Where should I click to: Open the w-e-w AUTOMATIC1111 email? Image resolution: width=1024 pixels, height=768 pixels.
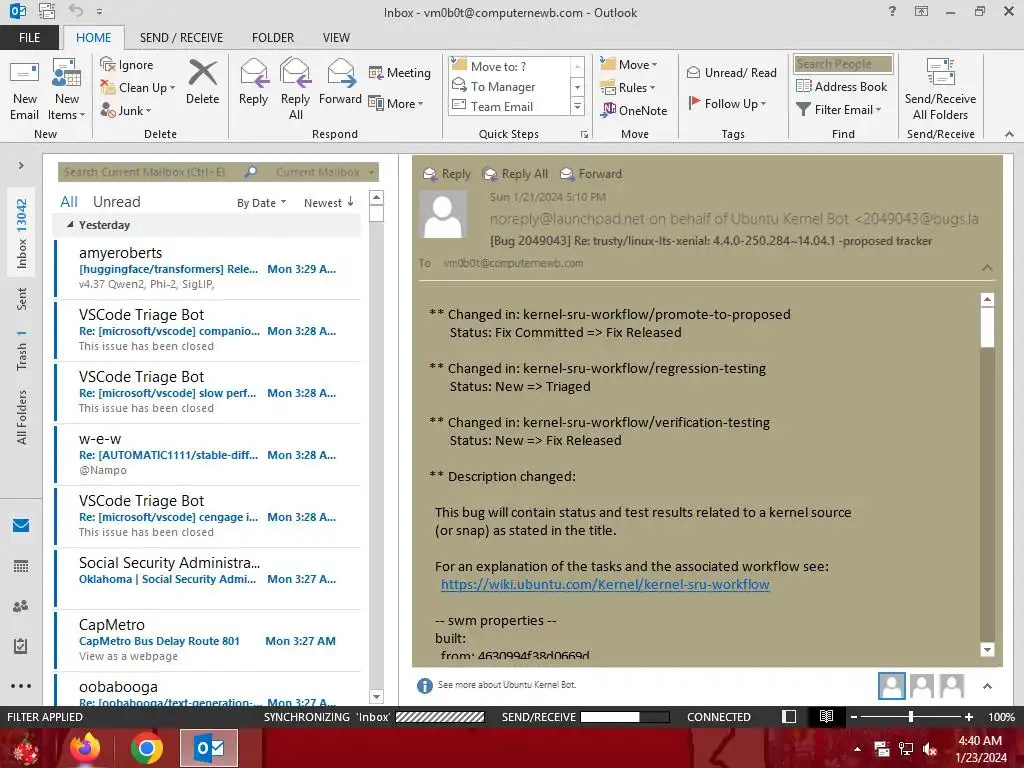[208, 455]
